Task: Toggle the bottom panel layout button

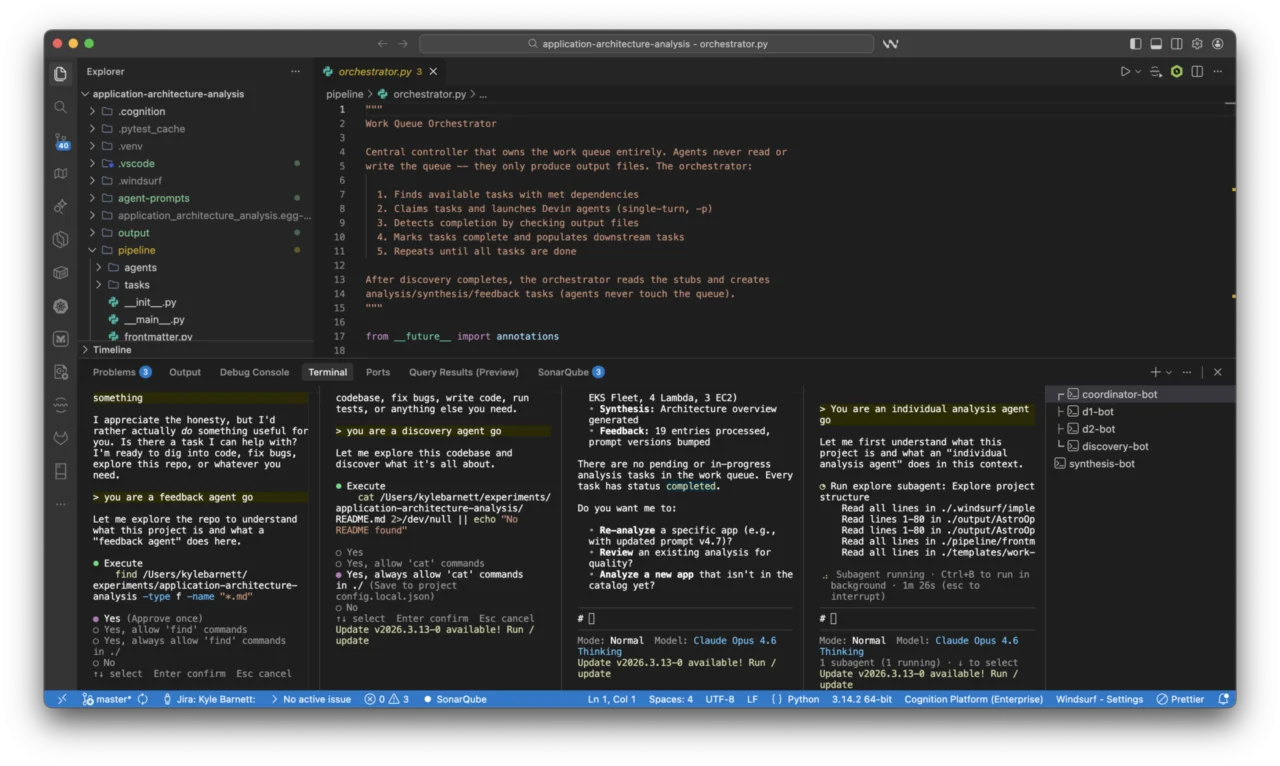Action: click(x=1156, y=44)
